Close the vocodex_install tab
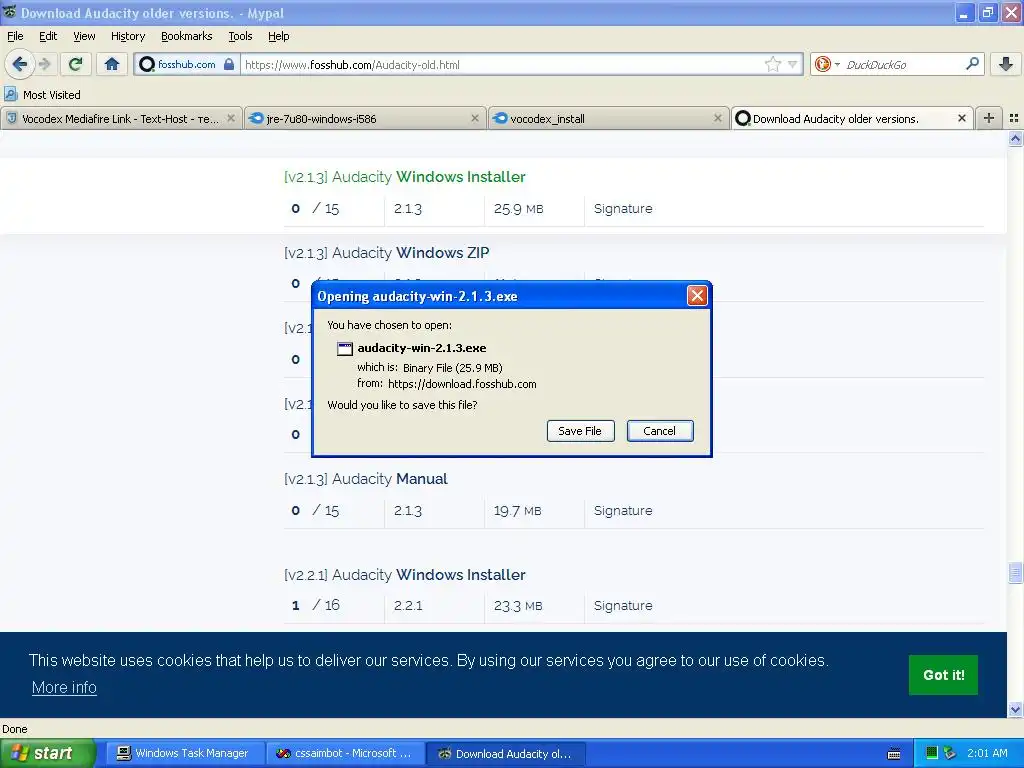 pos(718,118)
